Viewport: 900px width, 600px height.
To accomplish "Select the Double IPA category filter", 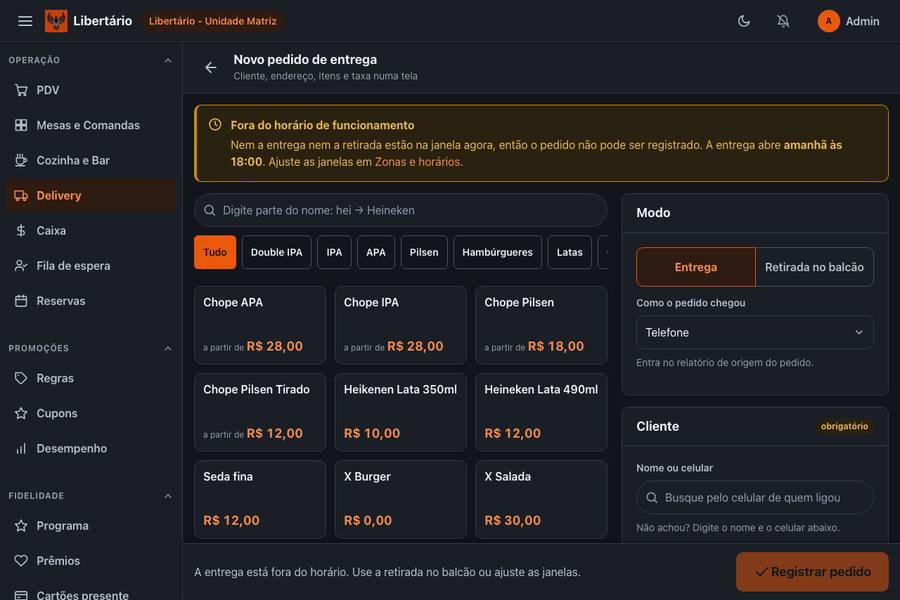I will pos(276,252).
